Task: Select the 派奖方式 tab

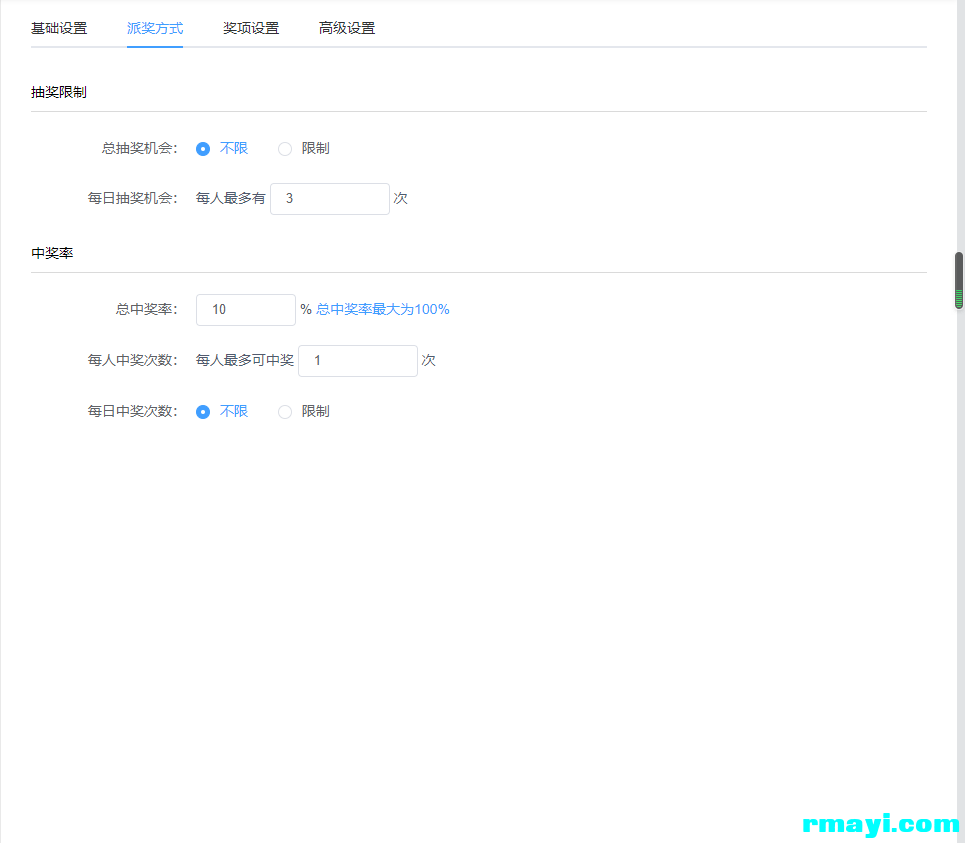Action: pos(155,28)
